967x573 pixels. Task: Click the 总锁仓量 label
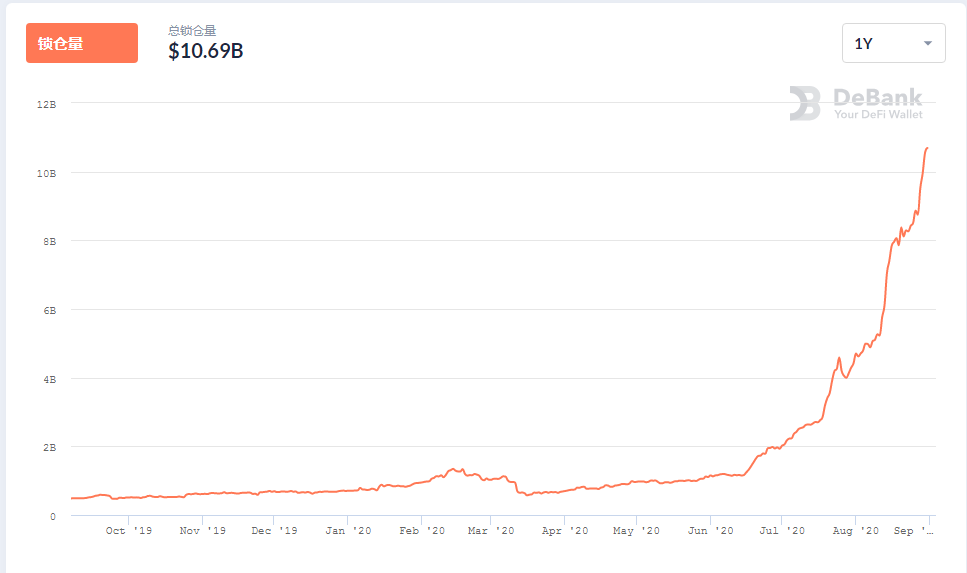click(x=192, y=31)
